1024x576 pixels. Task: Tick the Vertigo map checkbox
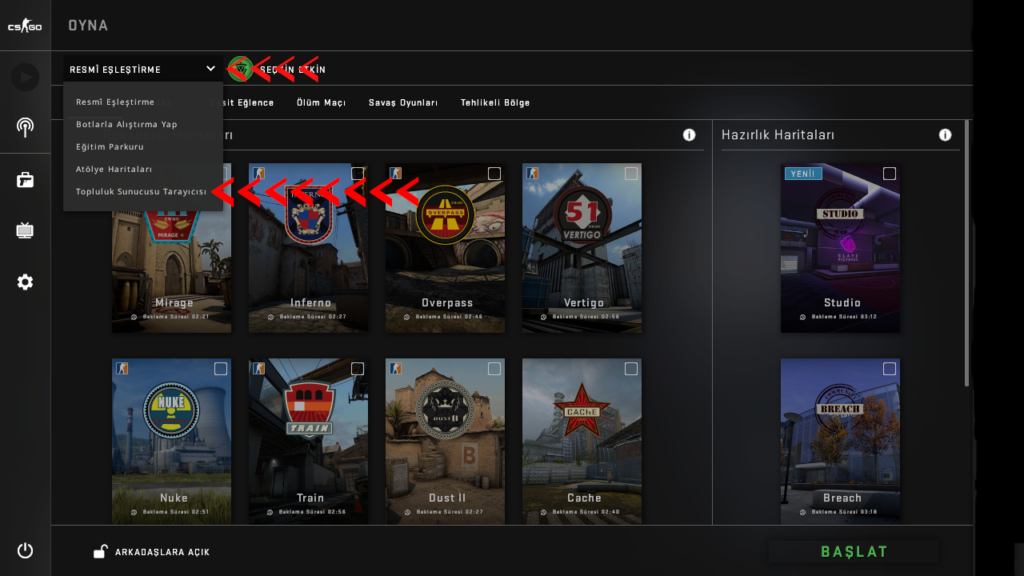click(x=630, y=174)
